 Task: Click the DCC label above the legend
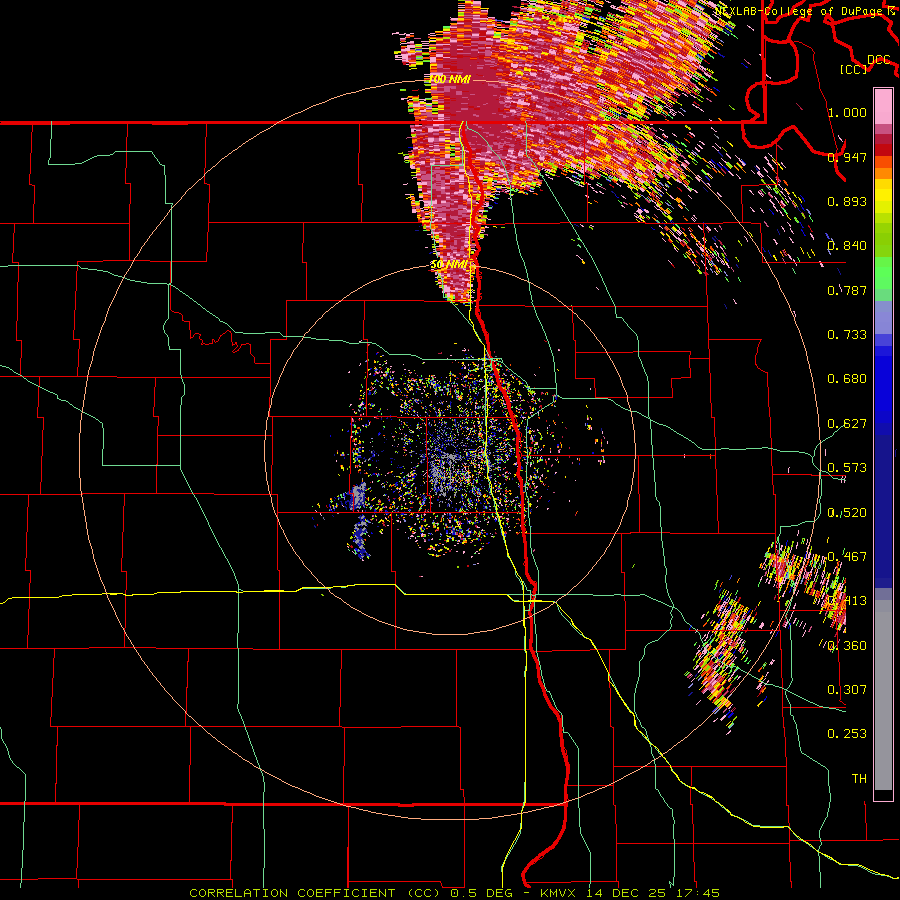pyautogui.click(x=879, y=60)
